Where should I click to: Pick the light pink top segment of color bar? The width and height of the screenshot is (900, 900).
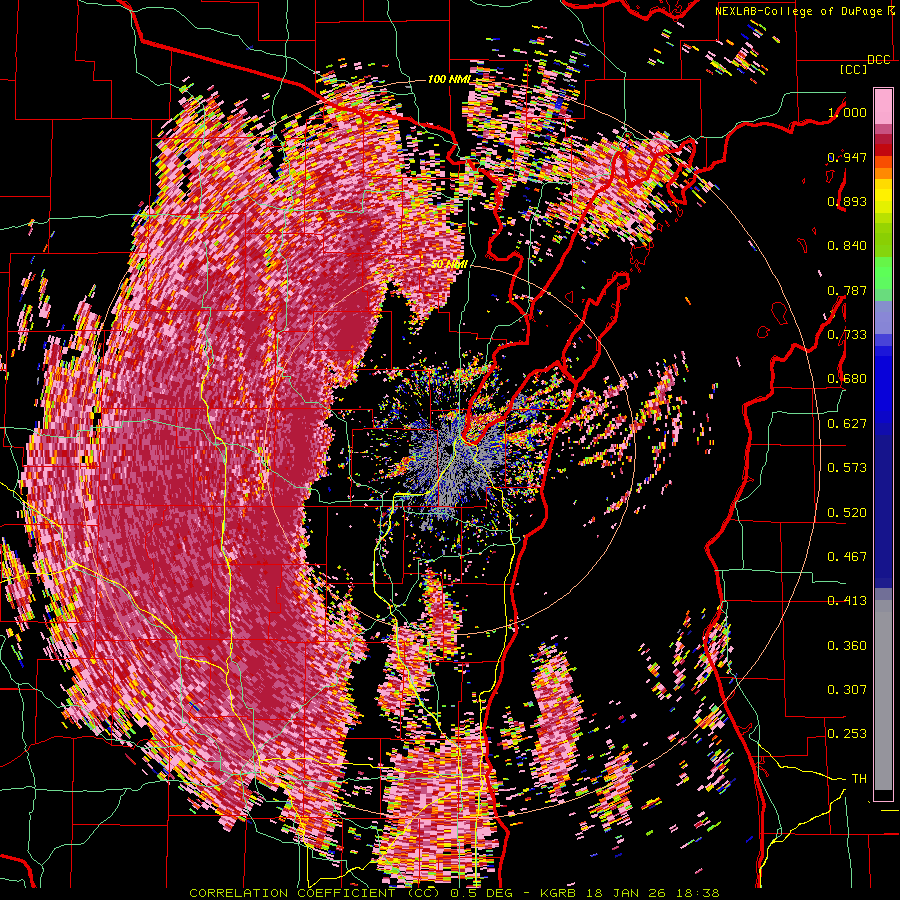tap(883, 107)
